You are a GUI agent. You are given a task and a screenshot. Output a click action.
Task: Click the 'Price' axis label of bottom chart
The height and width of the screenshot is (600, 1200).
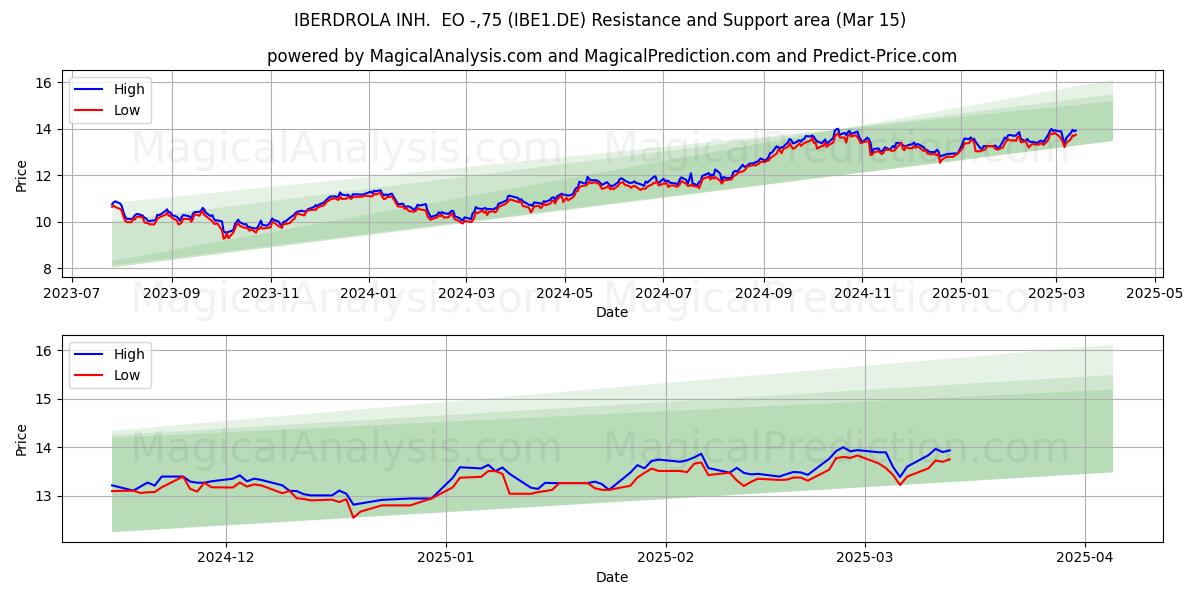tap(22, 438)
